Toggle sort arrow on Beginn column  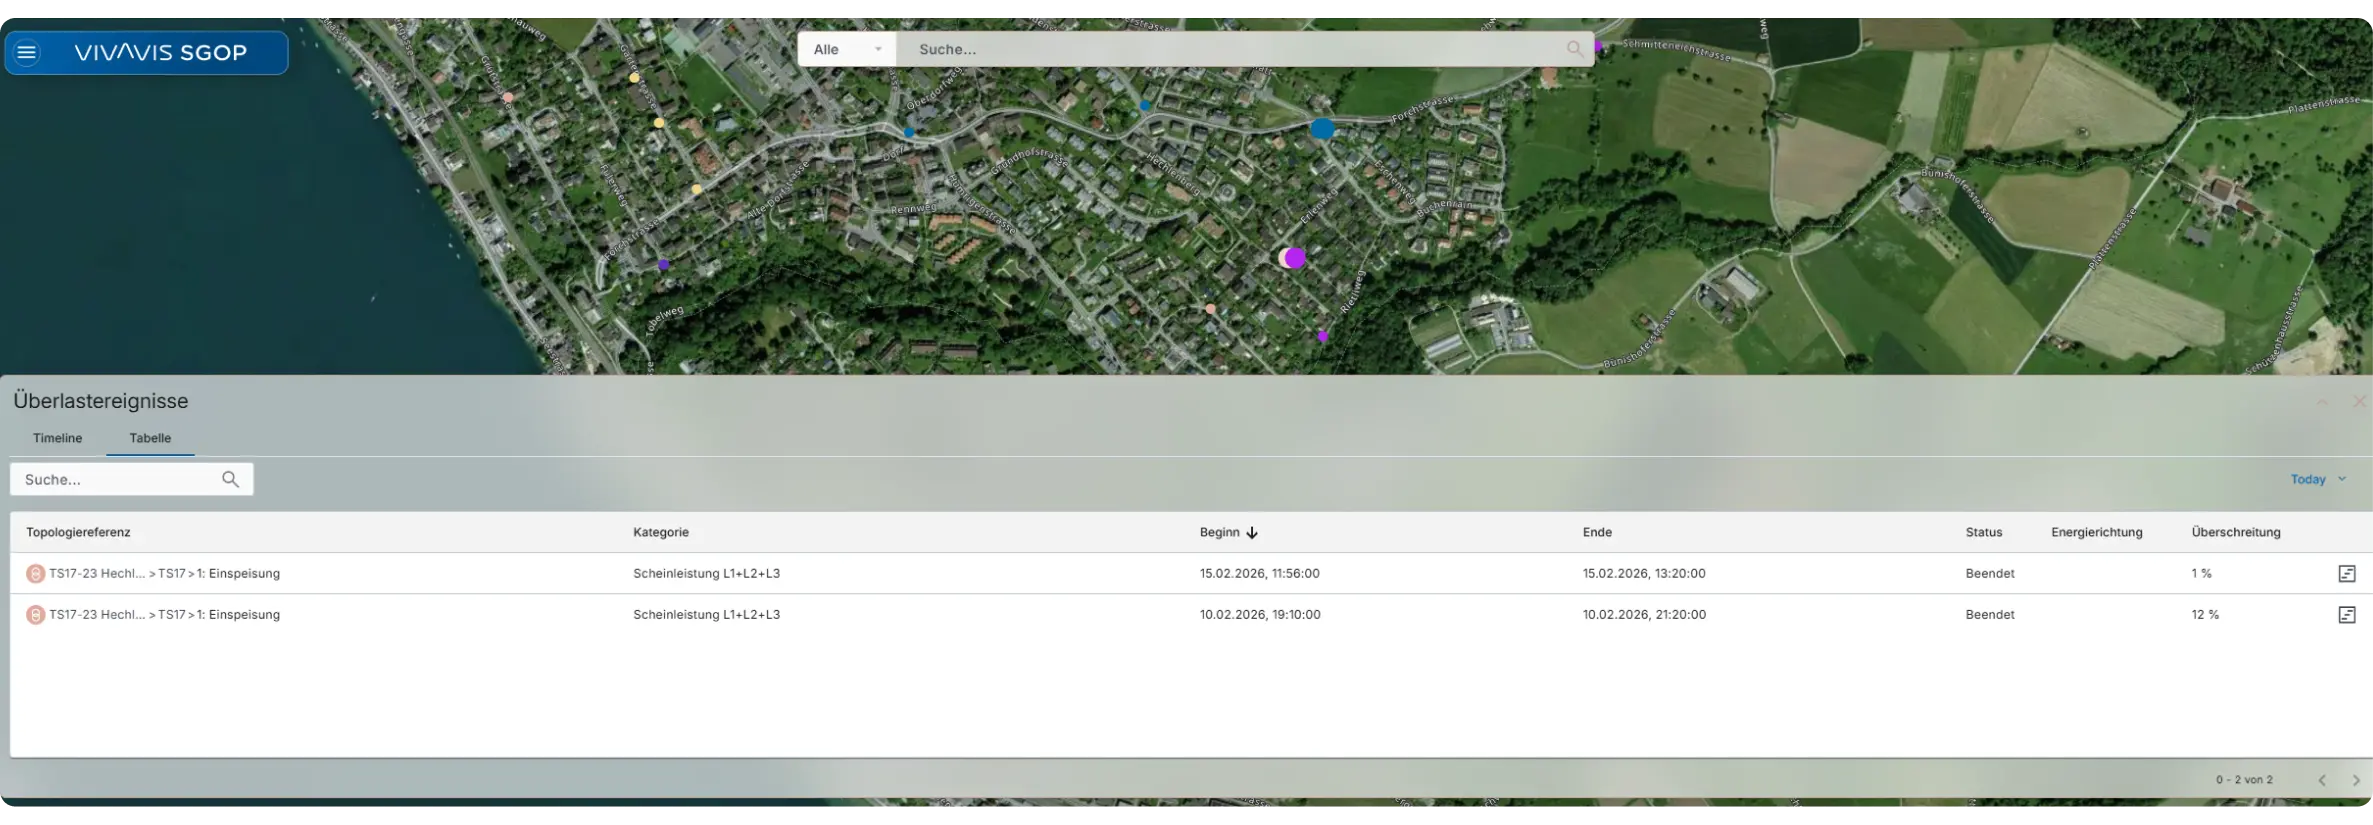1252,532
